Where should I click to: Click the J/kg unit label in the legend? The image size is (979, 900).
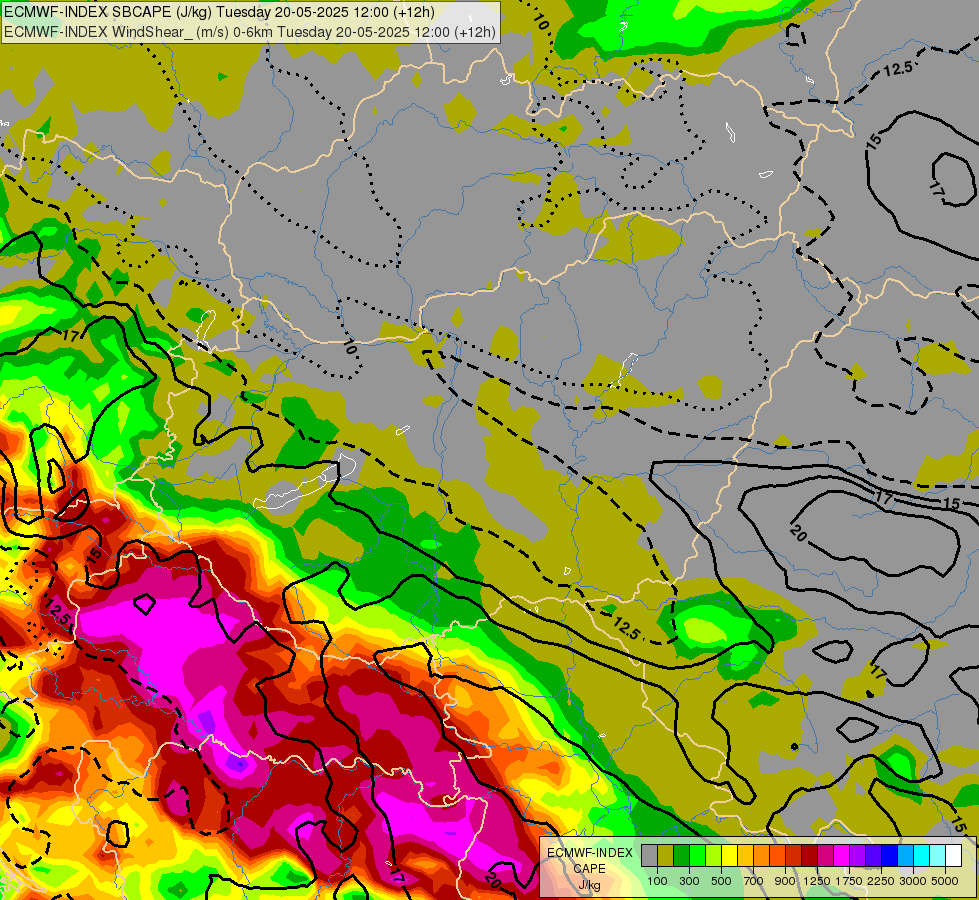point(589,886)
